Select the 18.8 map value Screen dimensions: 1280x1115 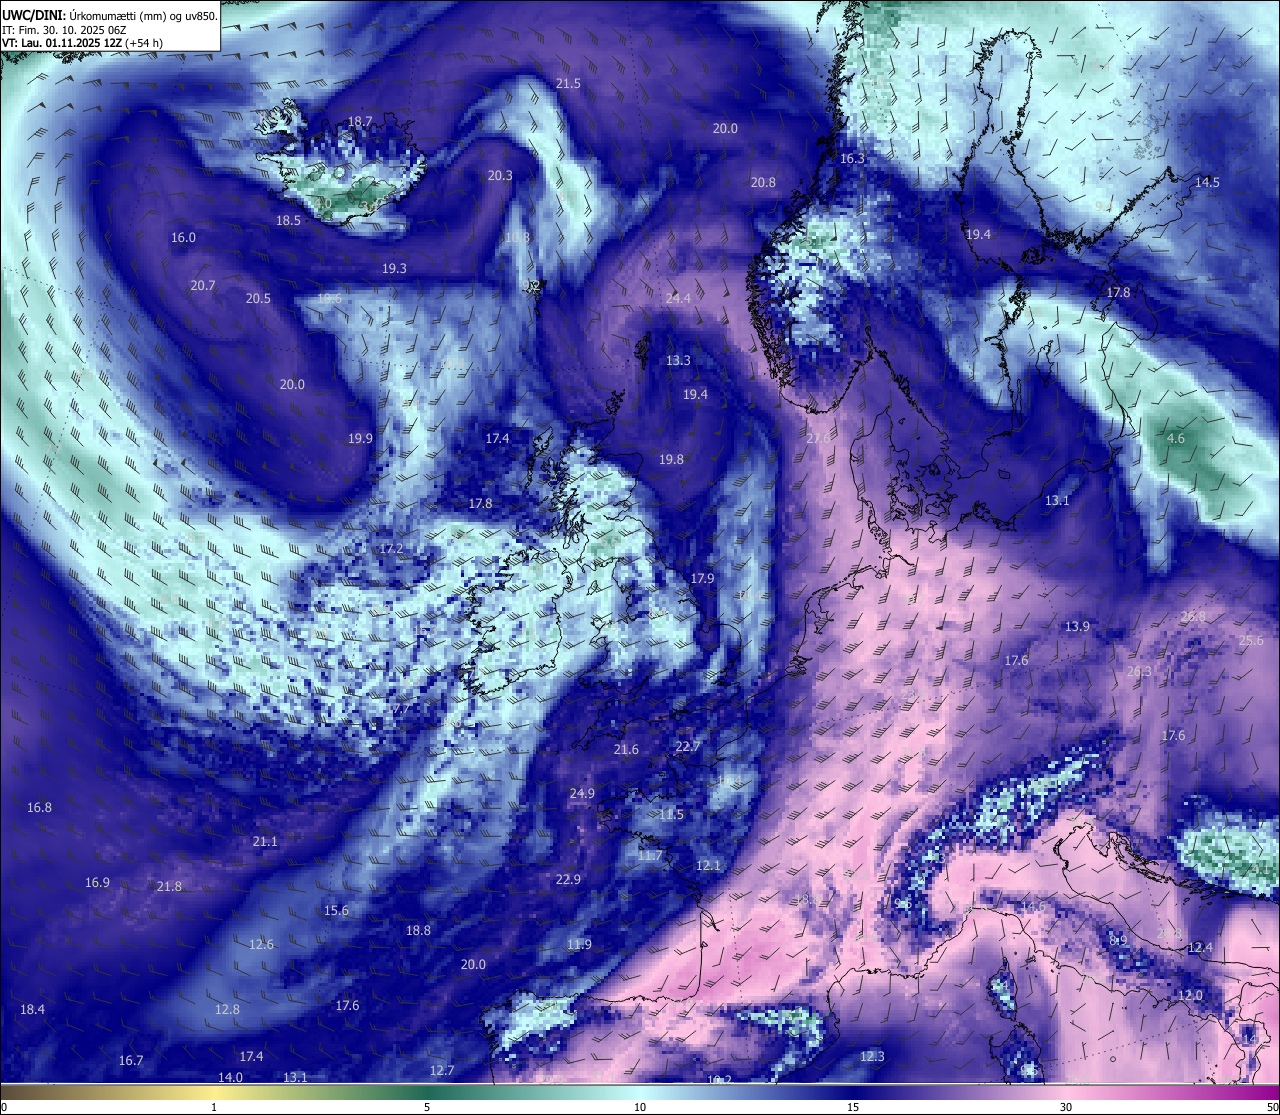click(x=418, y=931)
